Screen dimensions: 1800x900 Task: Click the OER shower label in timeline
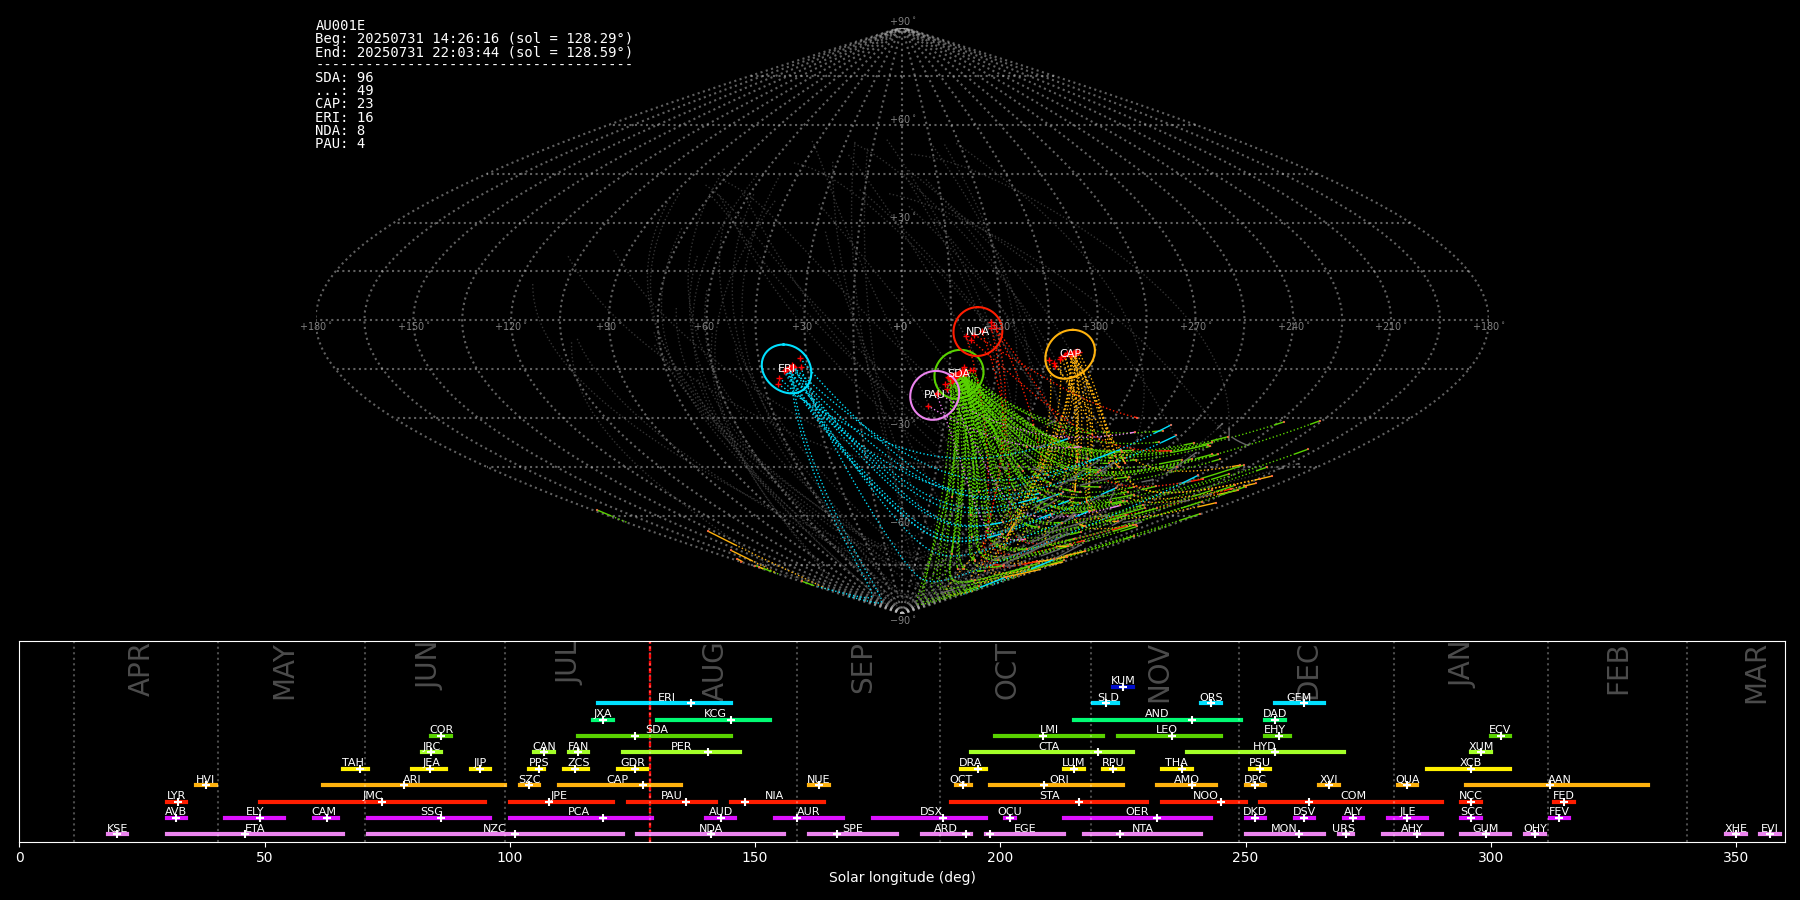(x=1137, y=812)
